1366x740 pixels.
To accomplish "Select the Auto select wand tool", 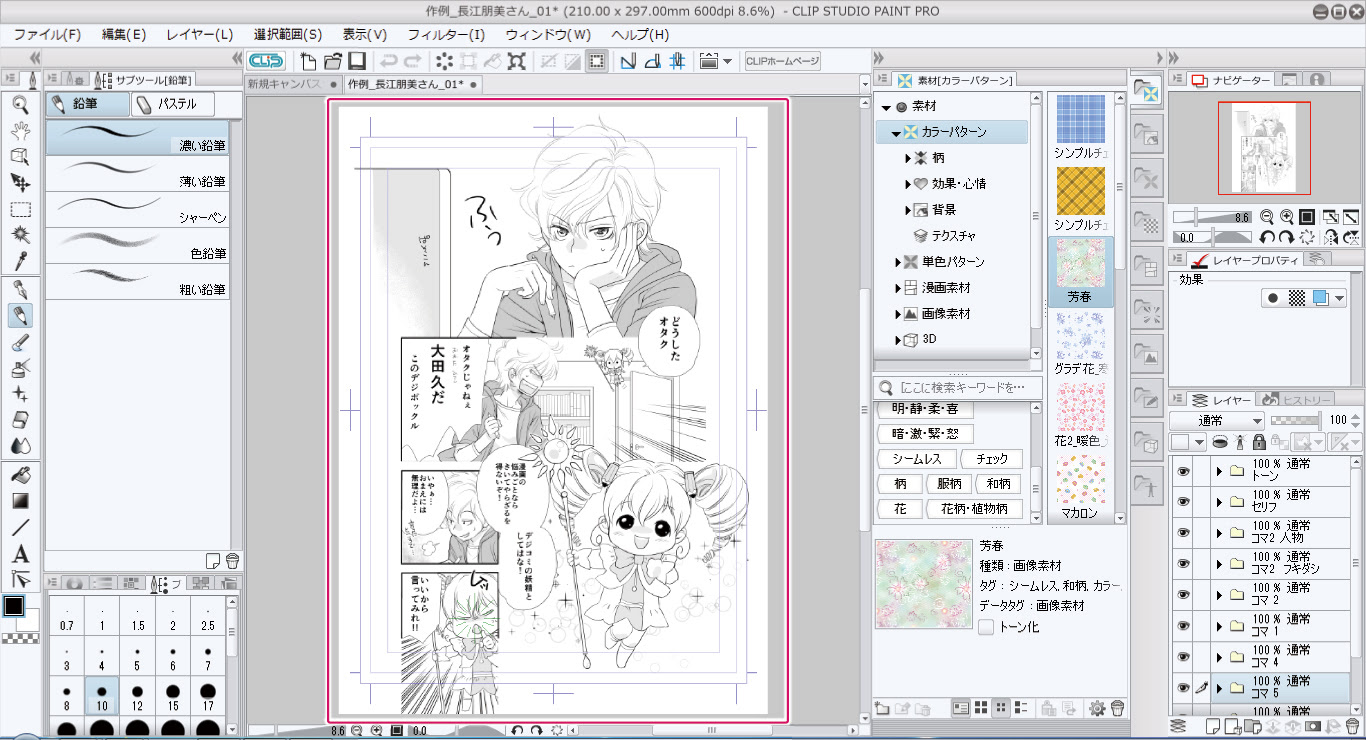I will [20, 235].
